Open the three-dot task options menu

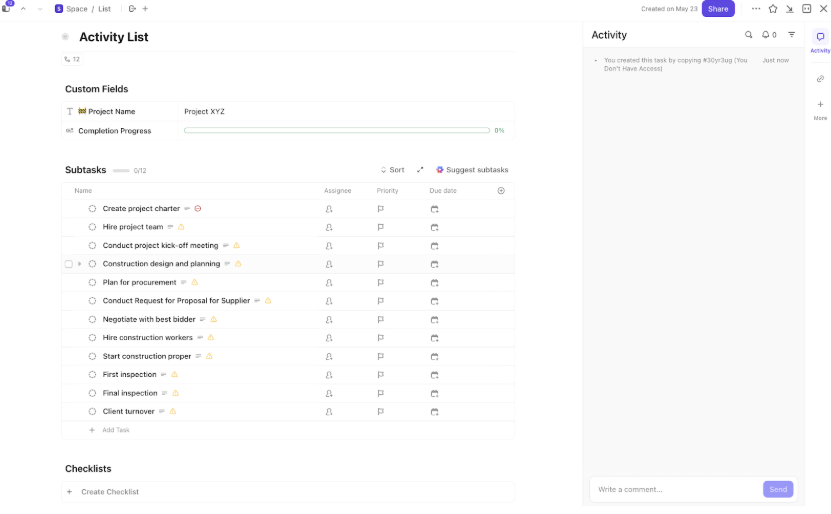point(756,8)
